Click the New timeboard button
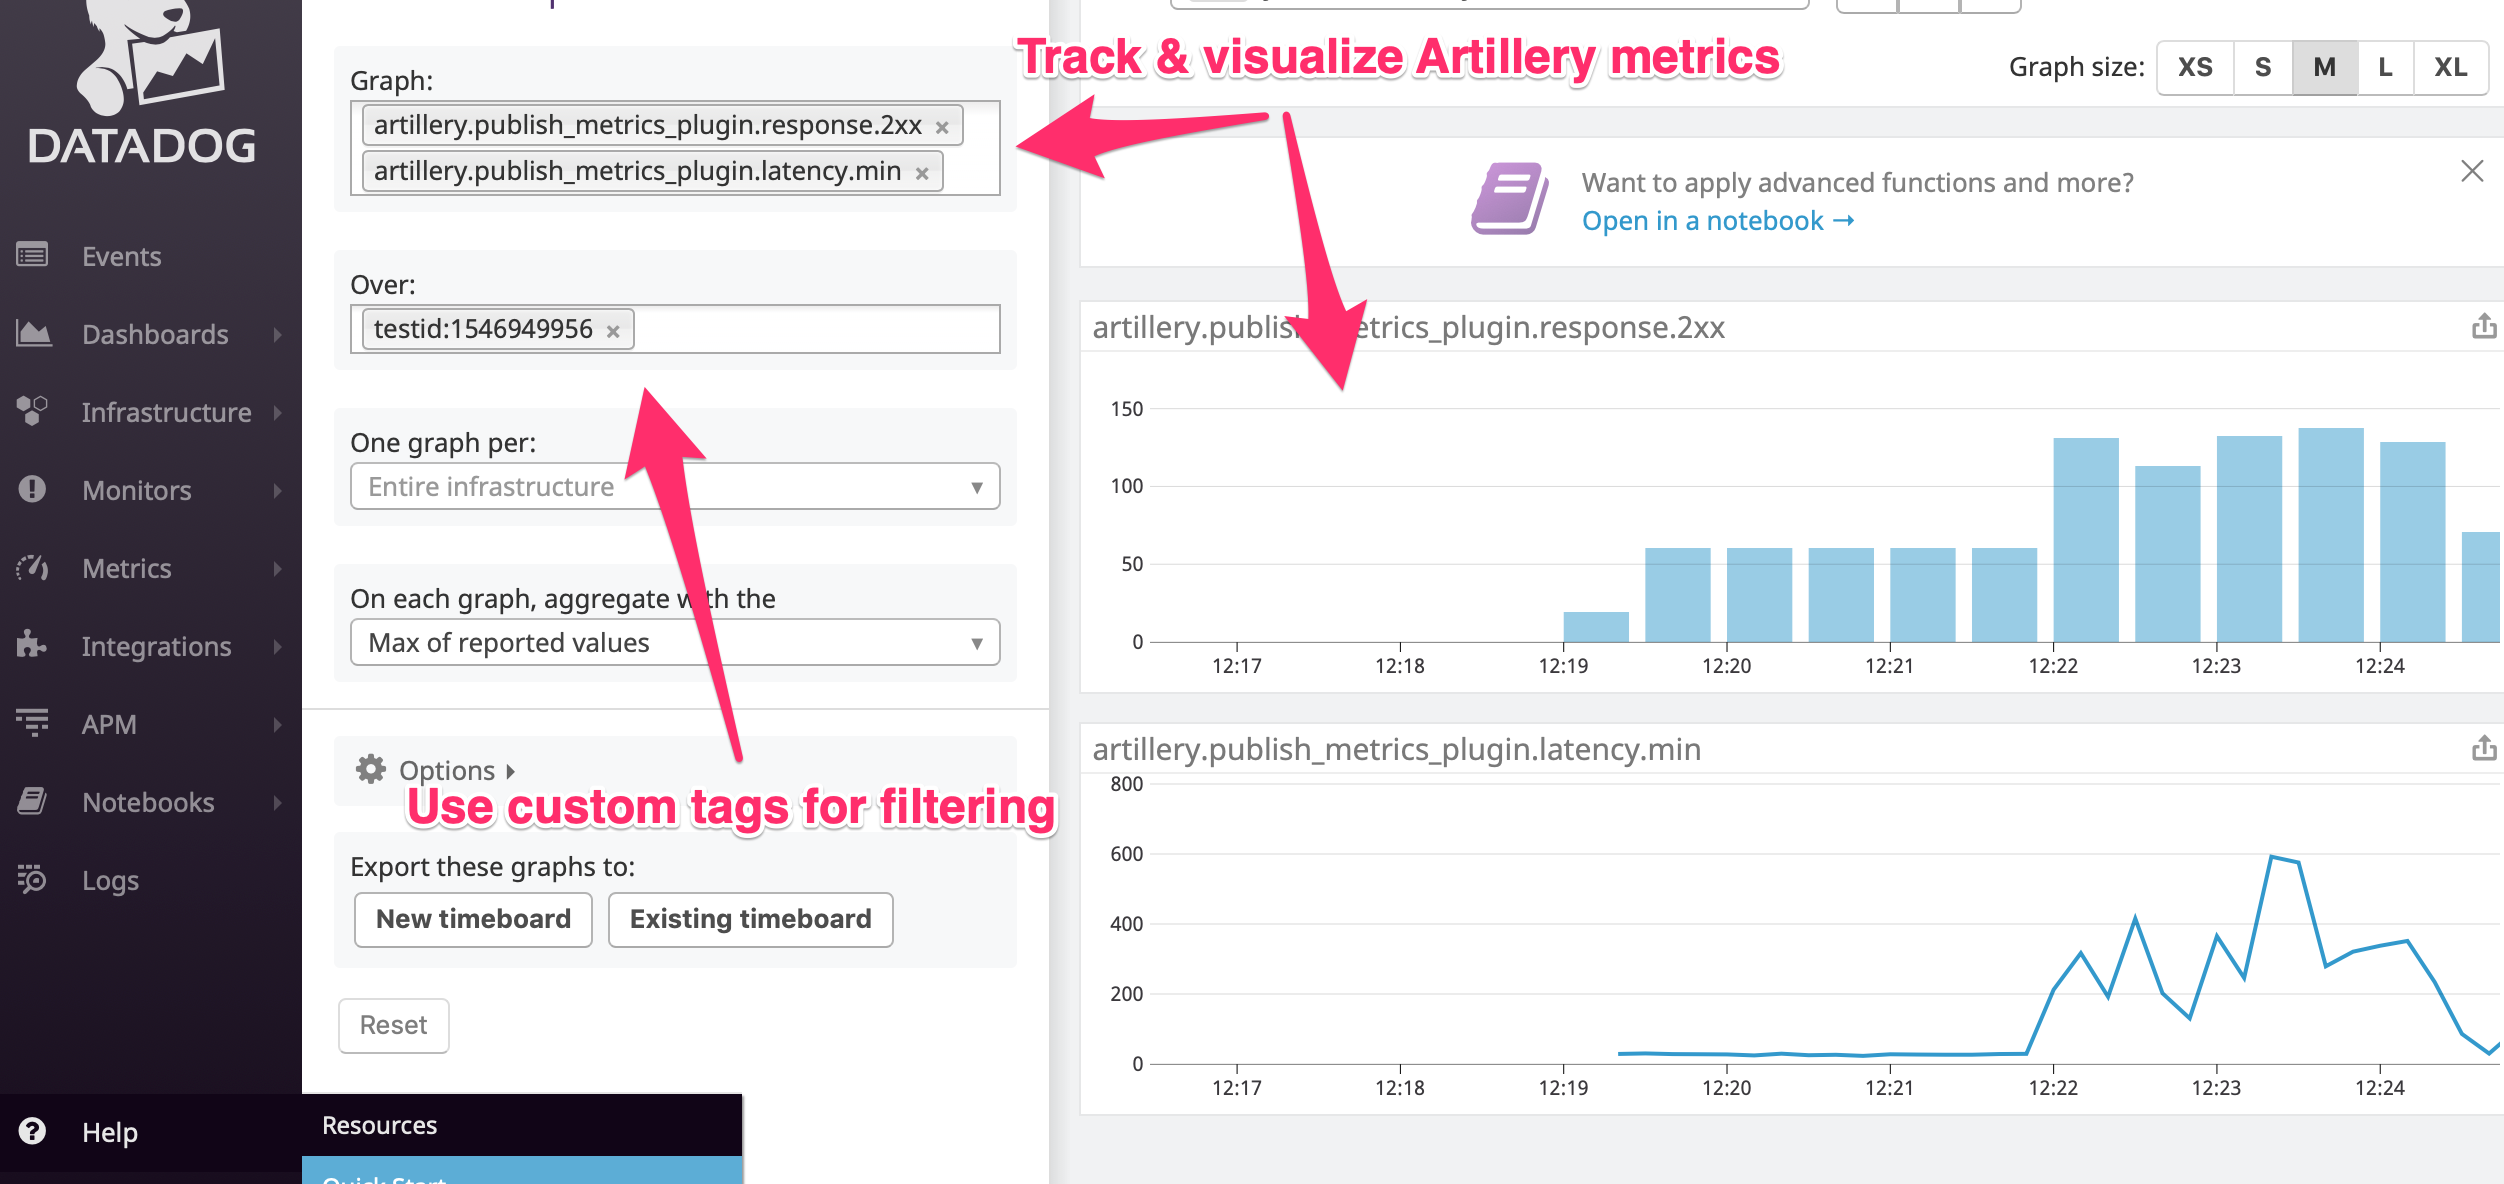This screenshot has width=2504, height=1184. pos(473,919)
